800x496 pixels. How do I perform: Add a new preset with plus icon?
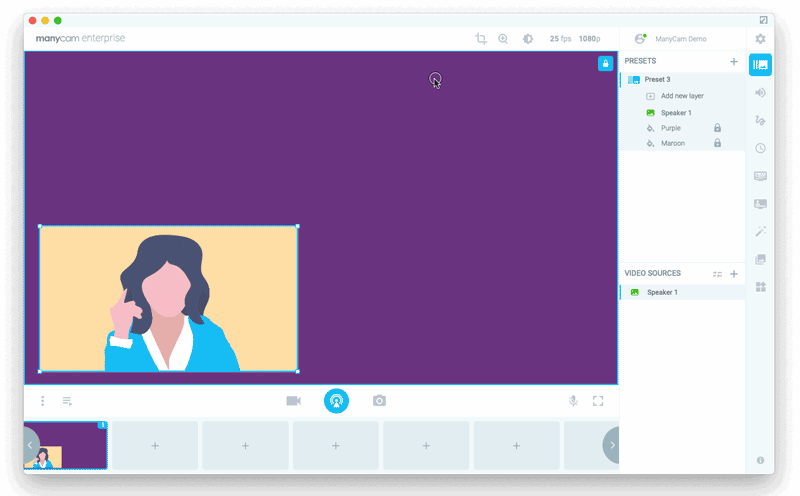734,61
